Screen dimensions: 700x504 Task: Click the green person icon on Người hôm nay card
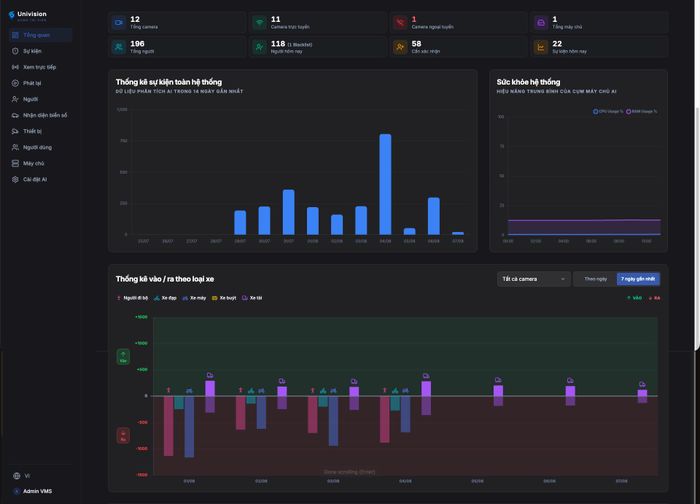coord(259,47)
